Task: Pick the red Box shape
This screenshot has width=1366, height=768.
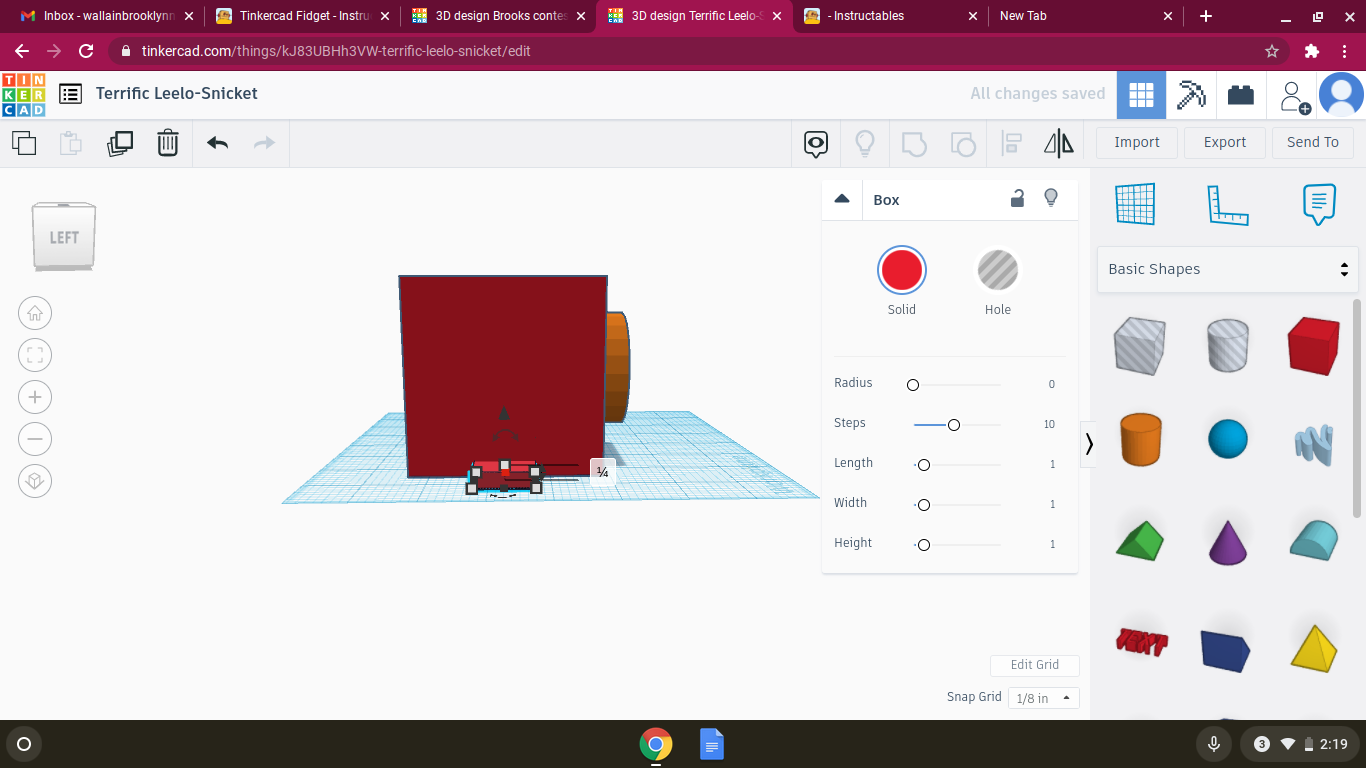Action: (1314, 346)
